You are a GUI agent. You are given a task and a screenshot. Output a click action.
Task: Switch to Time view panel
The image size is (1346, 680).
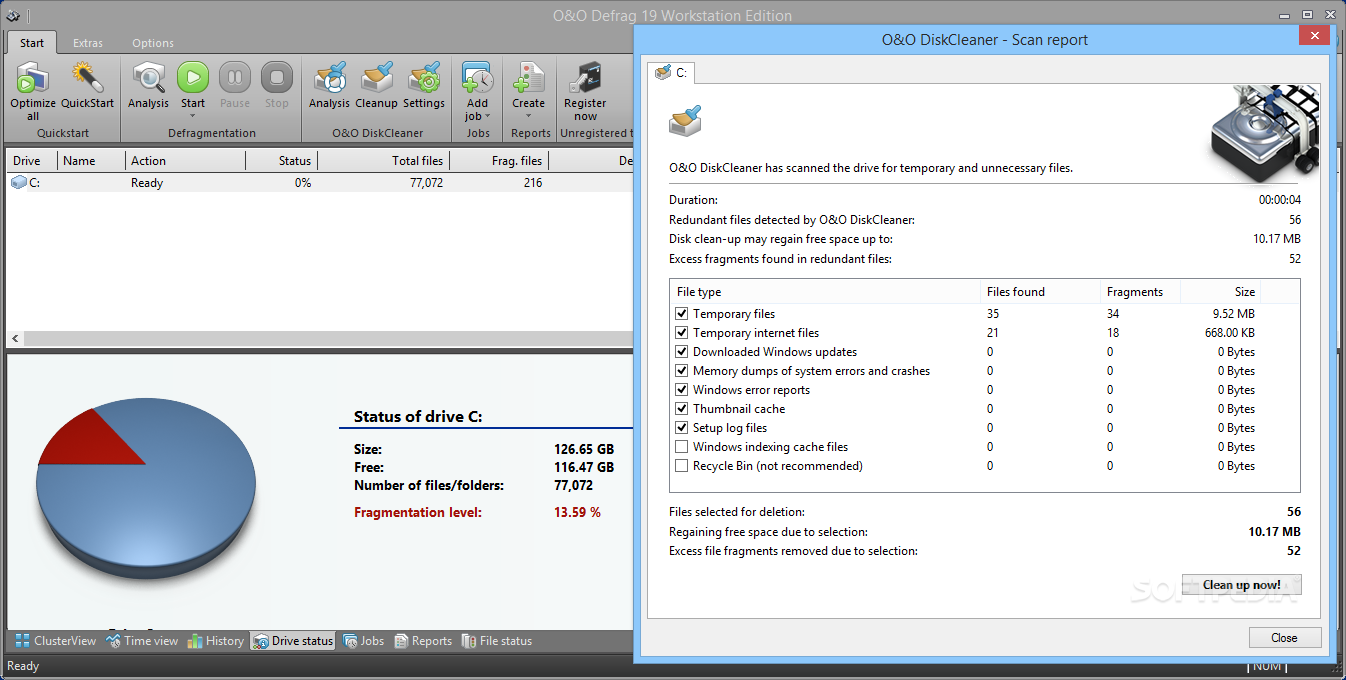point(142,641)
